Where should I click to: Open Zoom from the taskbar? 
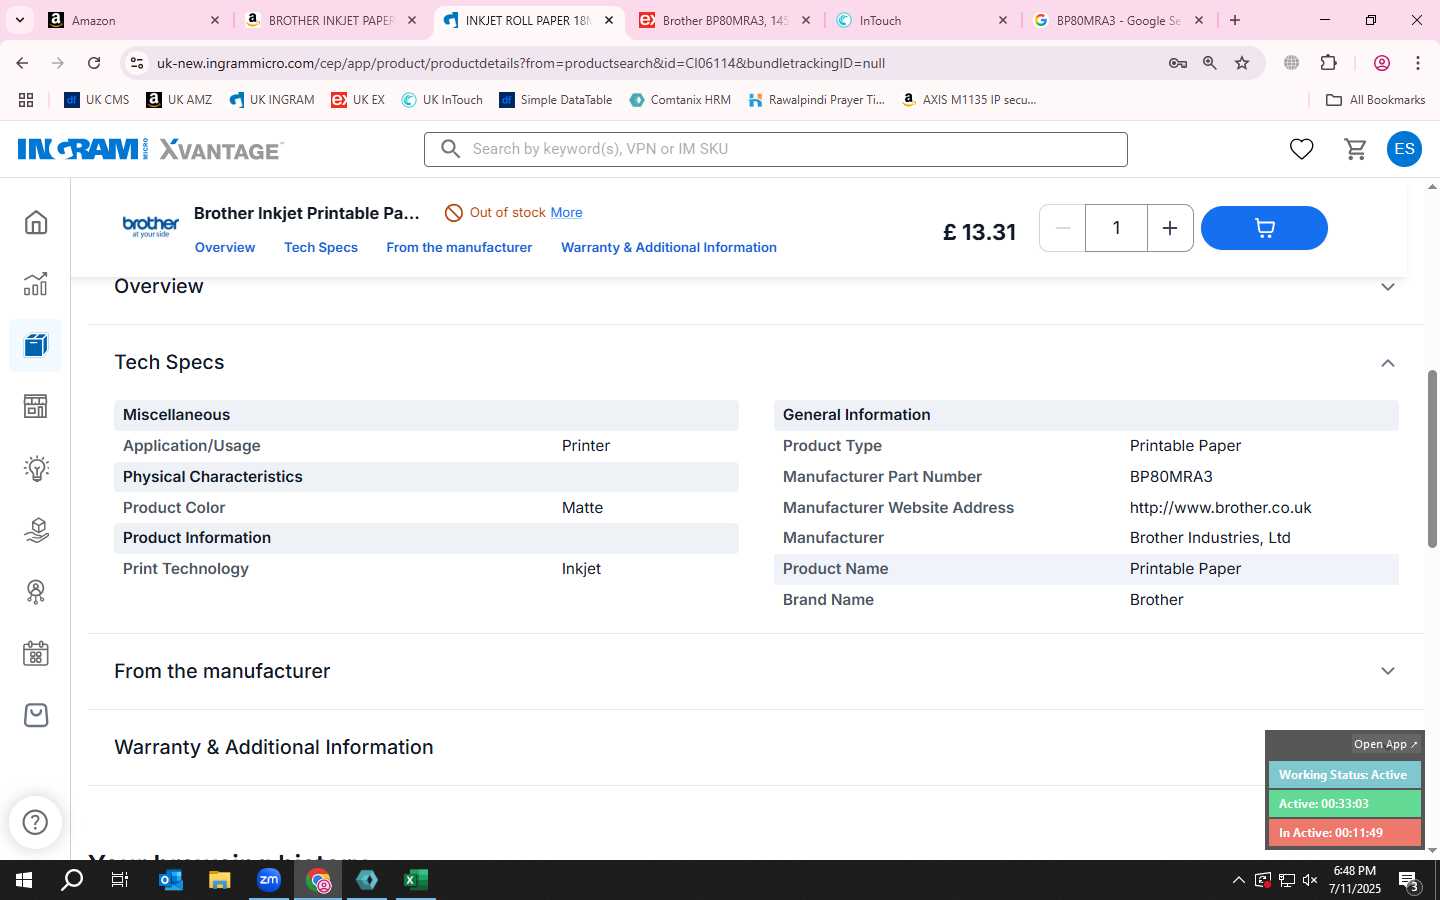click(269, 880)
